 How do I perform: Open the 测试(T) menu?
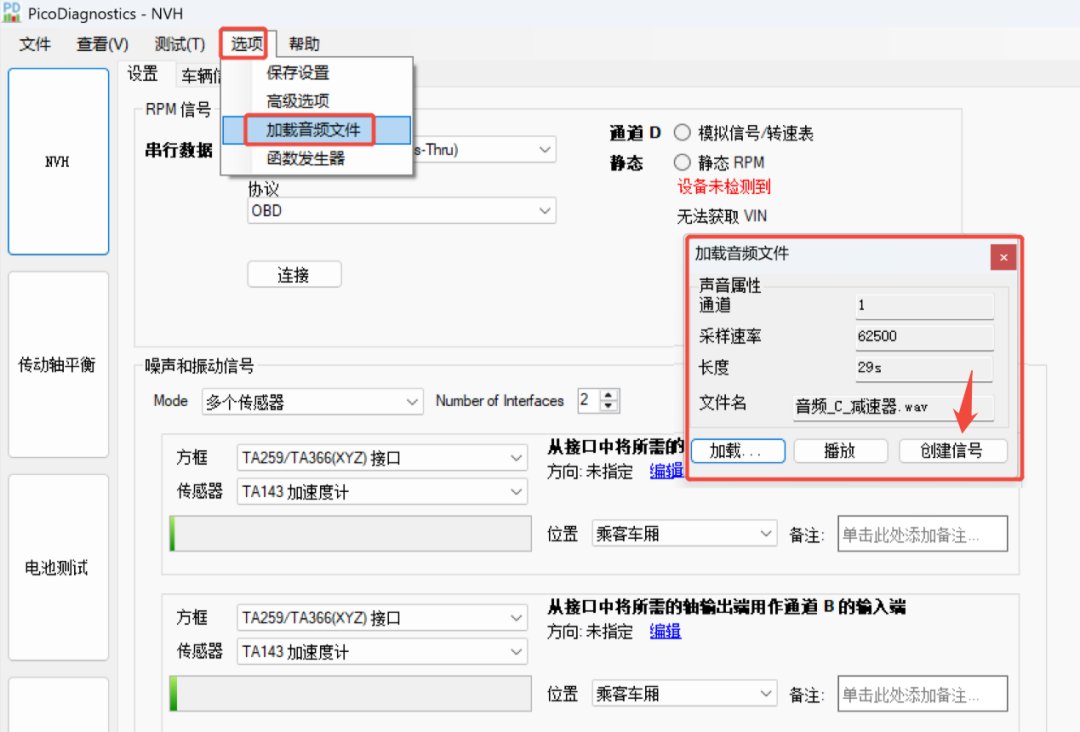180,44
